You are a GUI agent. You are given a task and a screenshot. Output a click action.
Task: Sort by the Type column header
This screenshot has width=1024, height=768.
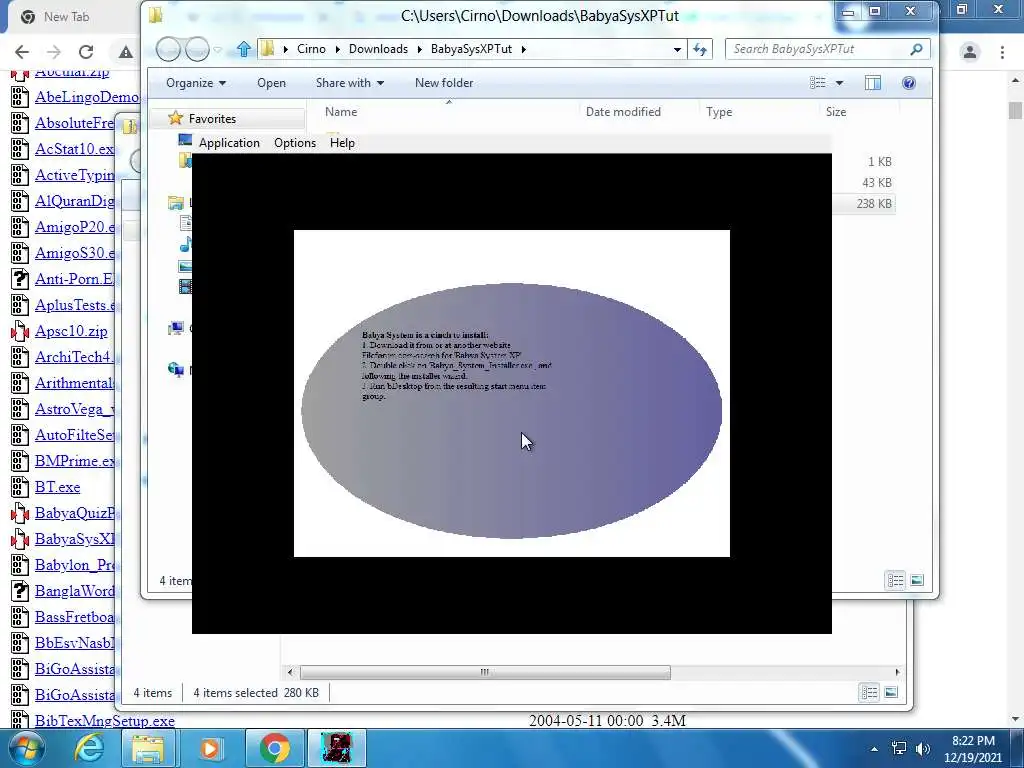[719, 112]
